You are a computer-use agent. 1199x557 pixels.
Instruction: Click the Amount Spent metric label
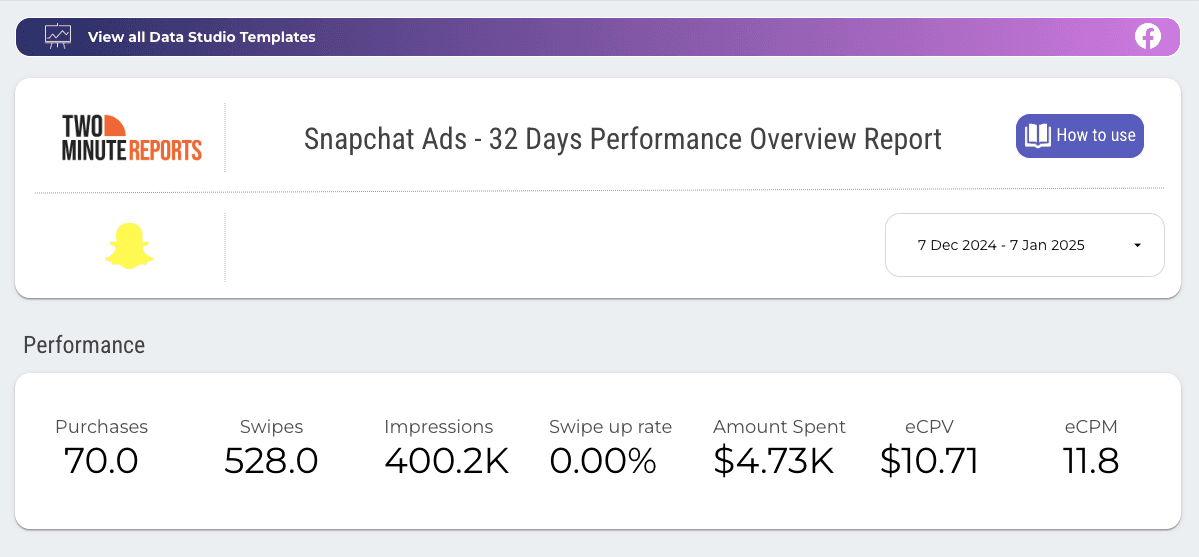tap(779, 427)
